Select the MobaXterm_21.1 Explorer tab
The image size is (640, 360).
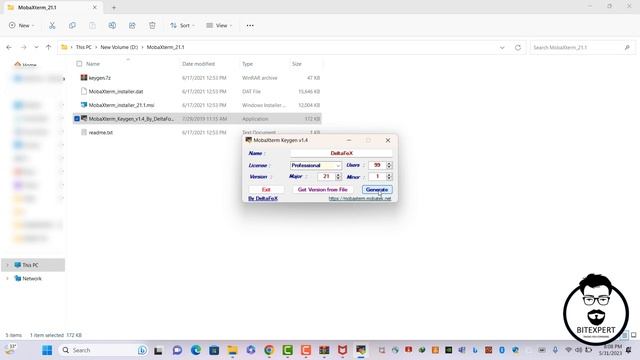coord(52,7)
